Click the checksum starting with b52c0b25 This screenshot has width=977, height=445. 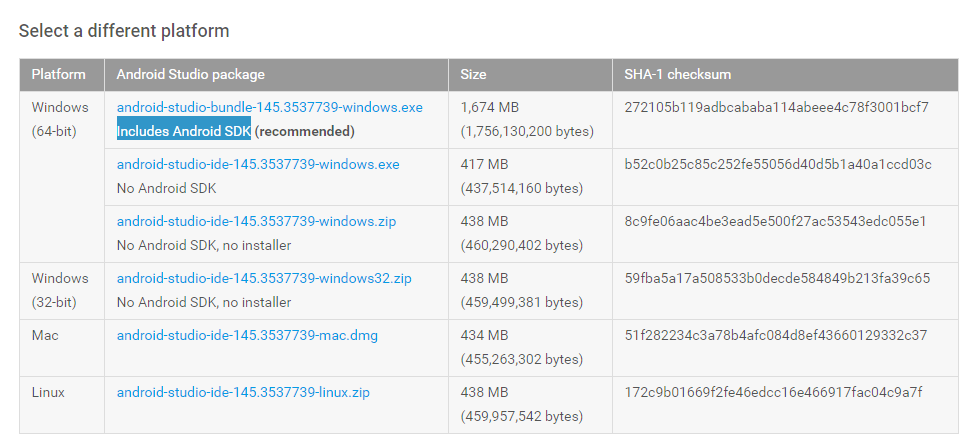pyautogui.click(x=778, y=164)
